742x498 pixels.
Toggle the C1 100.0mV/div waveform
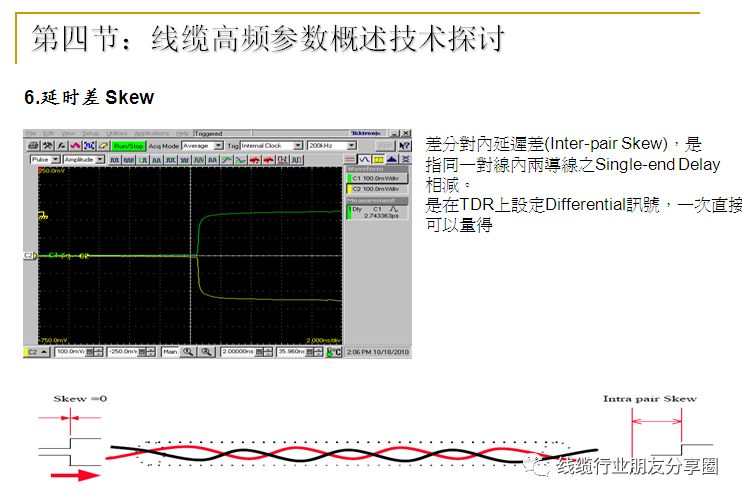[x=376, y=178]
